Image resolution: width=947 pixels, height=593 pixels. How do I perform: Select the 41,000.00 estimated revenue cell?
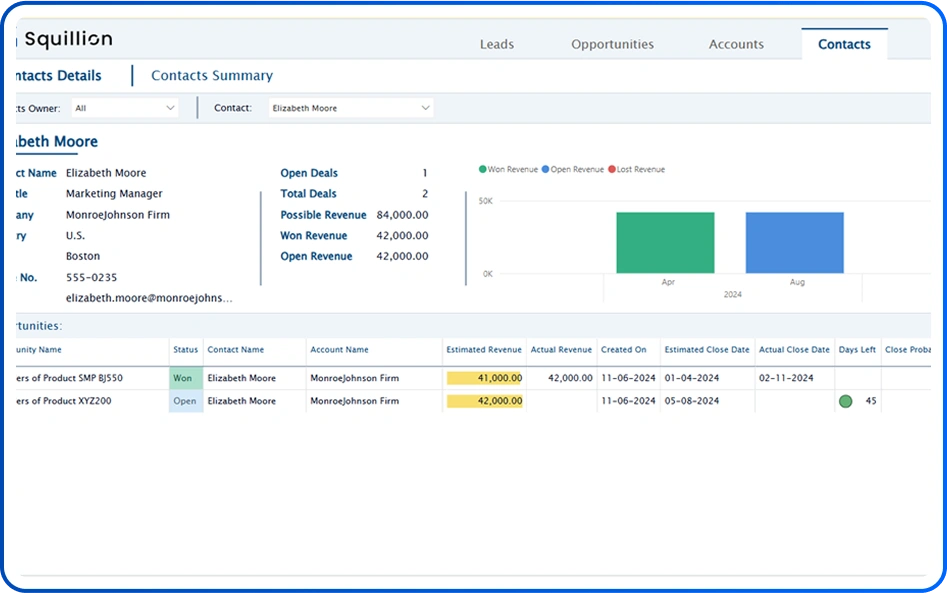pos(484,378)
